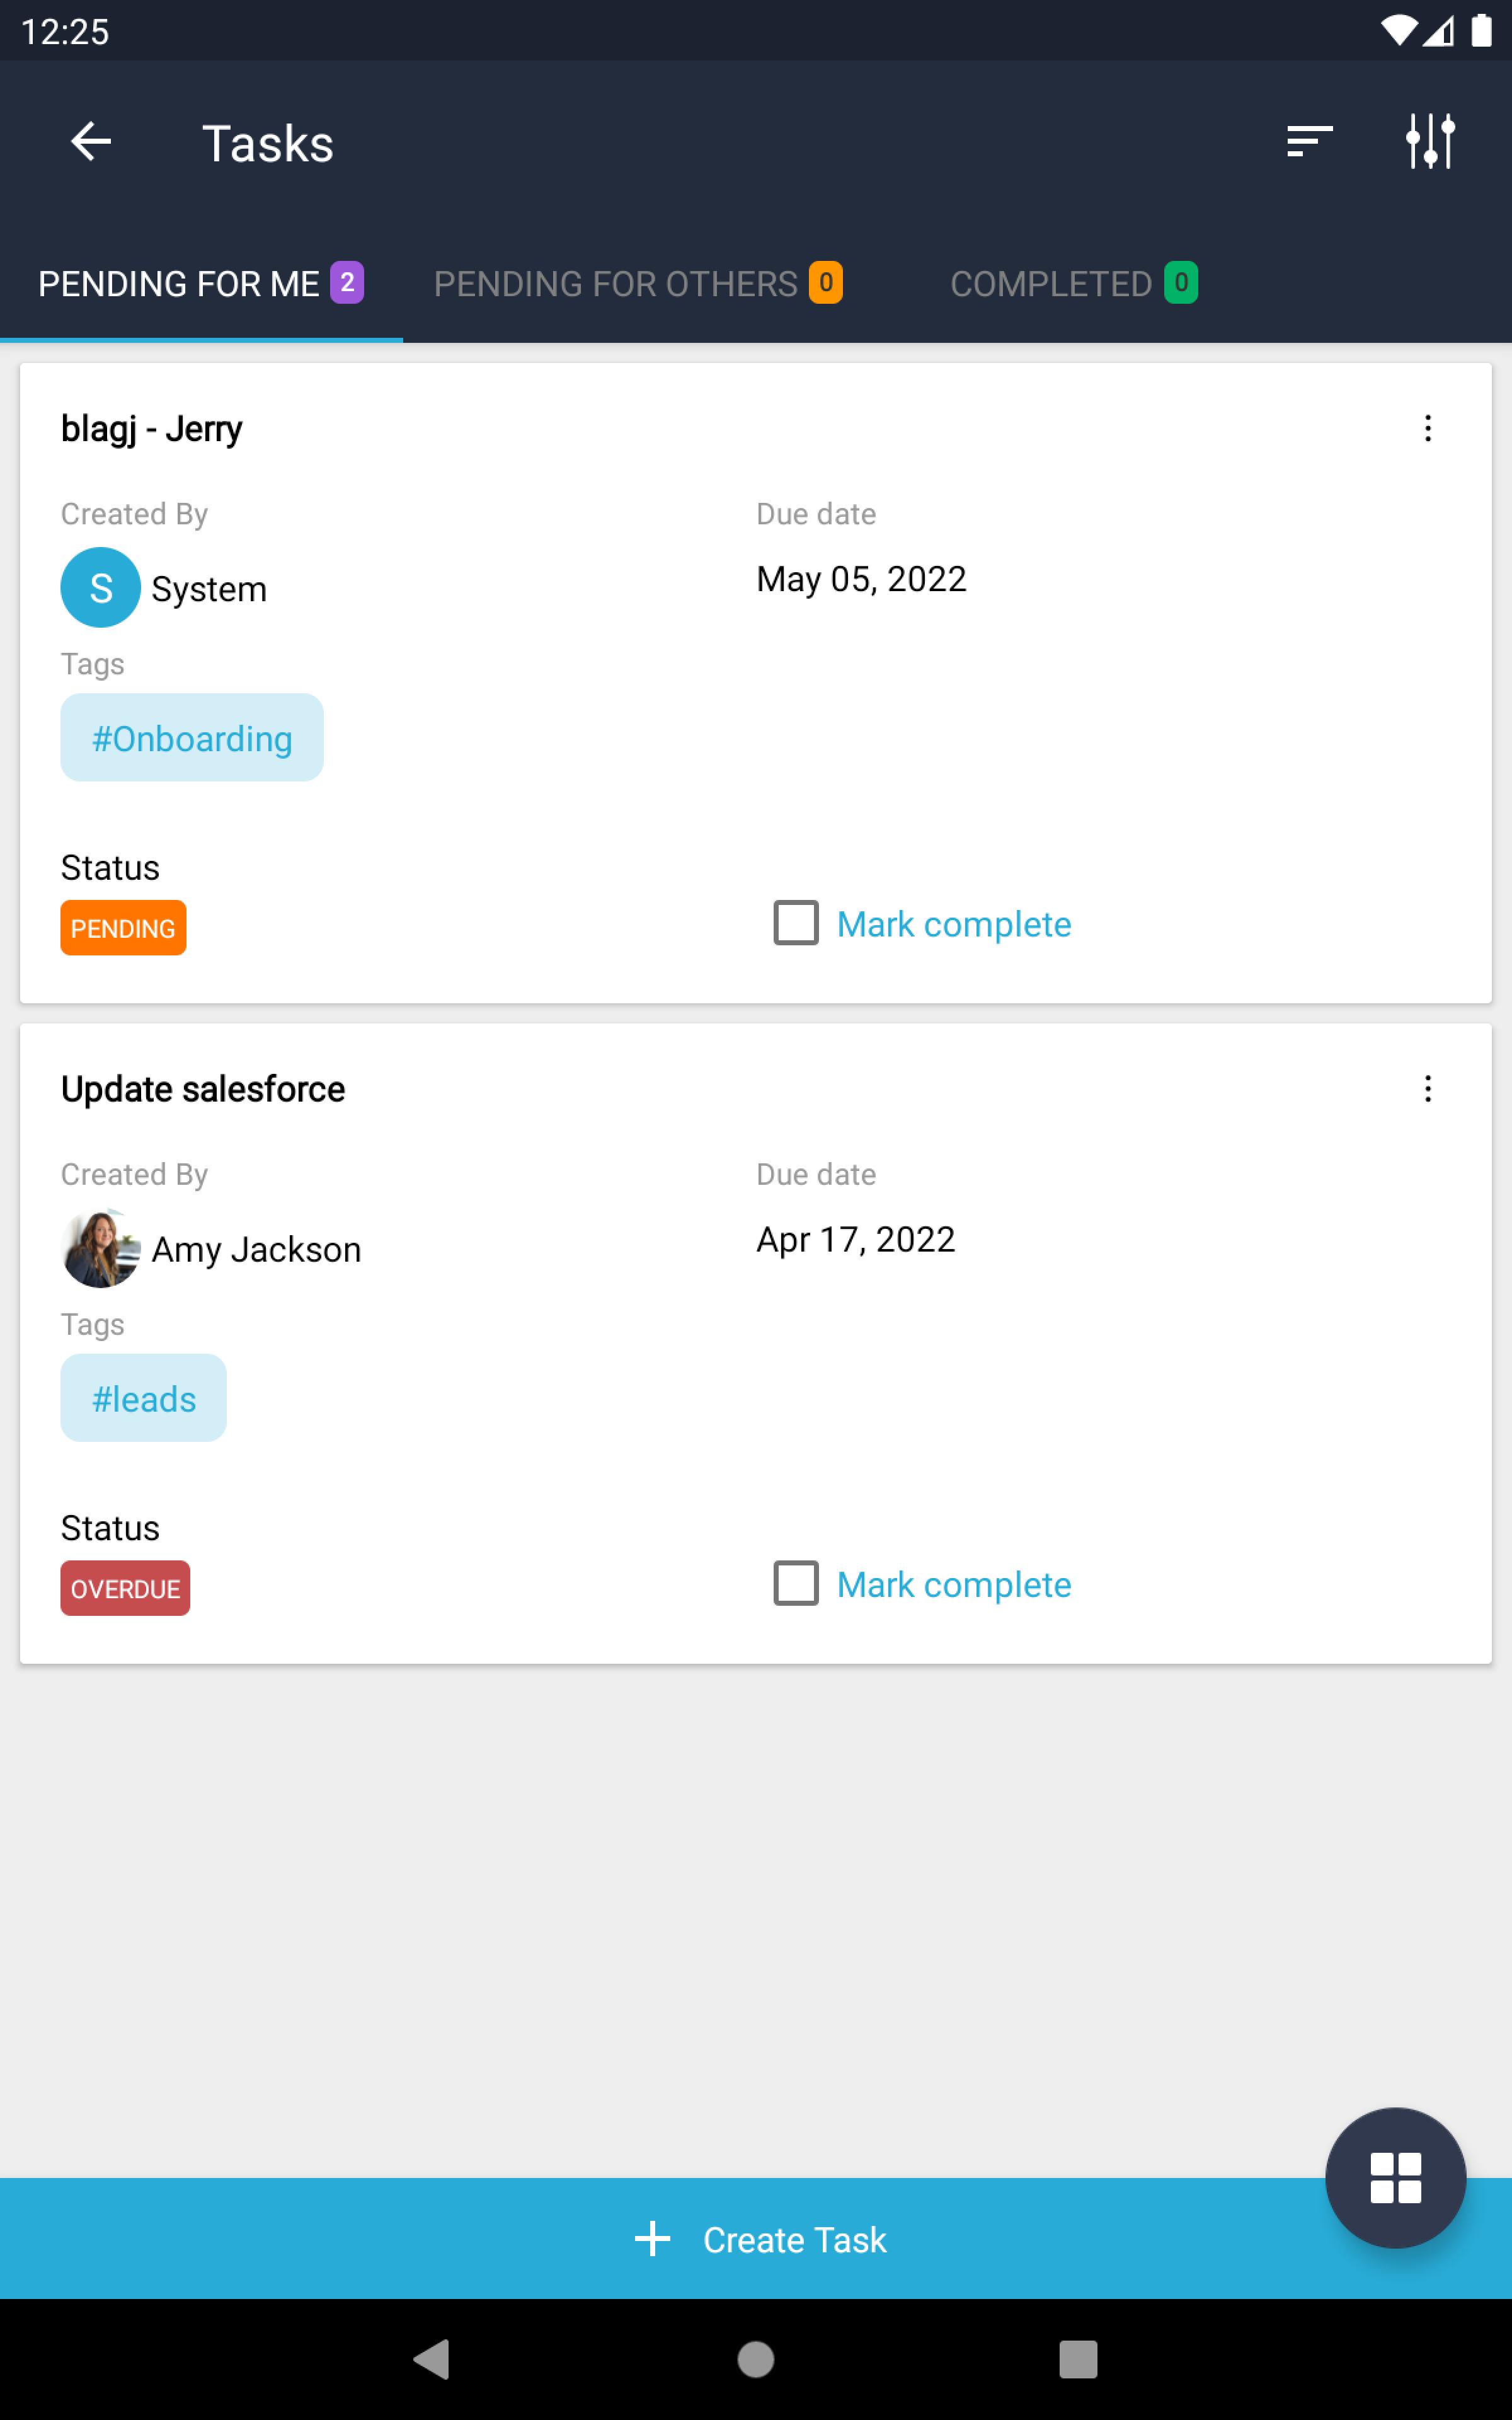Select the Pending For Me tab
Viewport: 1512px width, 2420px height.
pos(200,284)
